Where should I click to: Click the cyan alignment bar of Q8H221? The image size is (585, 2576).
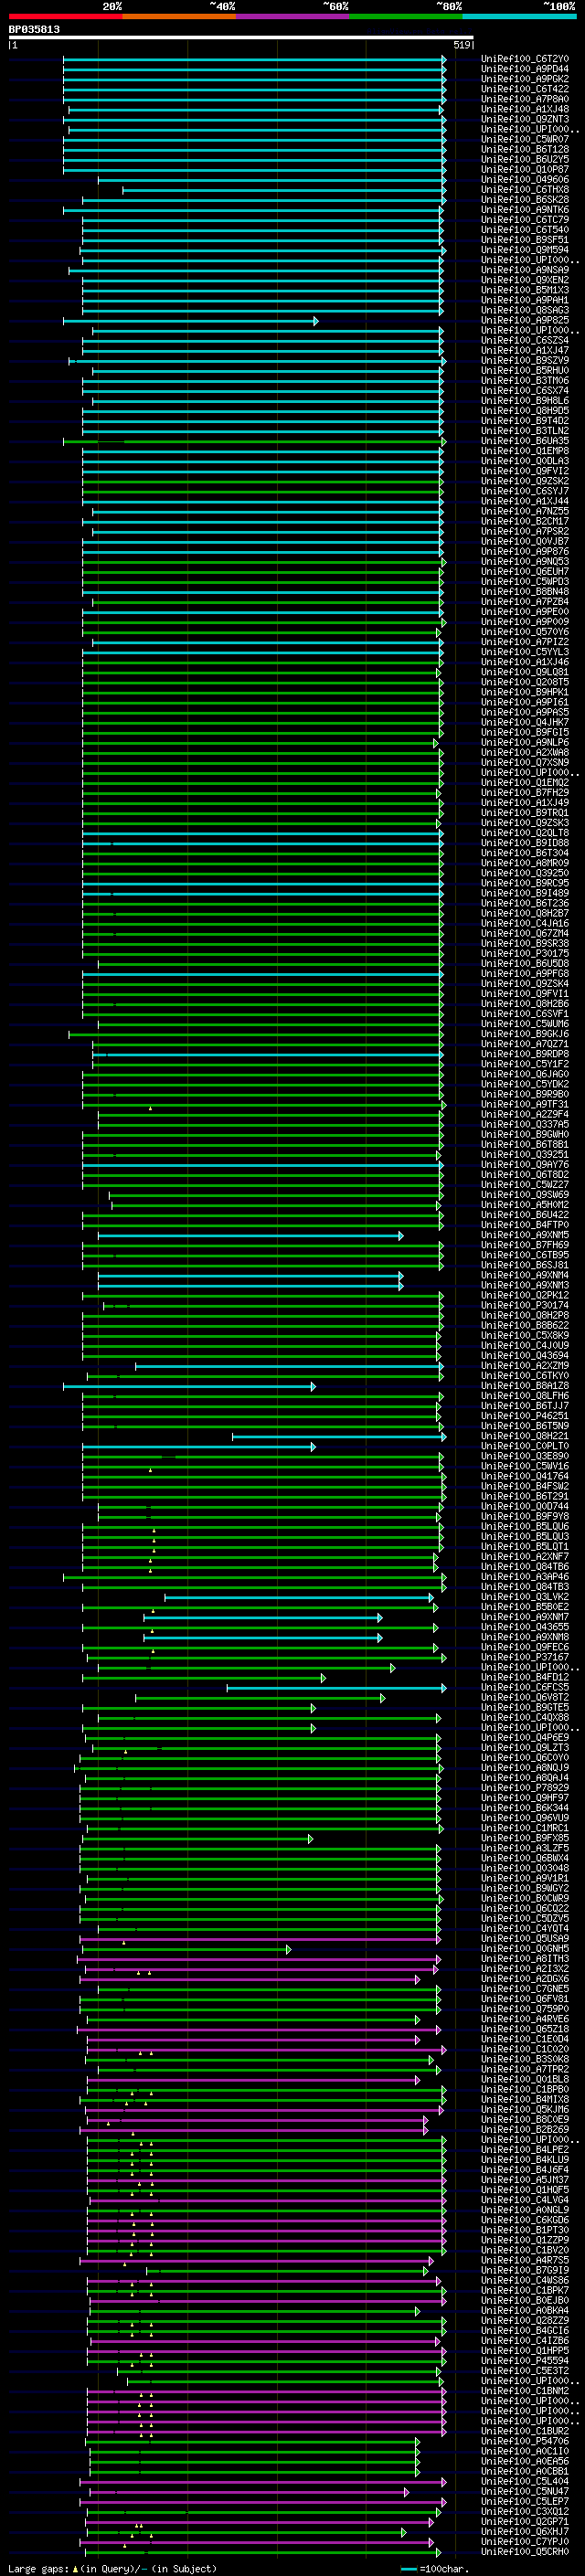pyautogui.click(x=339, y=1437)
